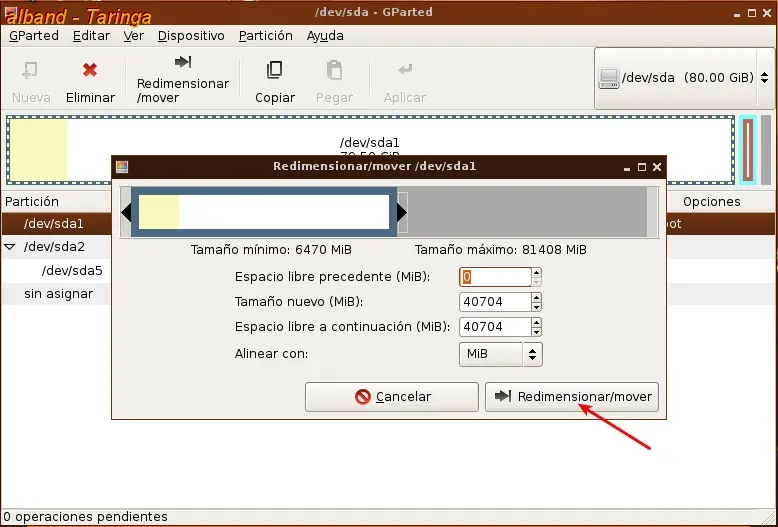Minimize the Redimensionar/mover dialog window
The image size is (778, 527).
click(627, 169)
